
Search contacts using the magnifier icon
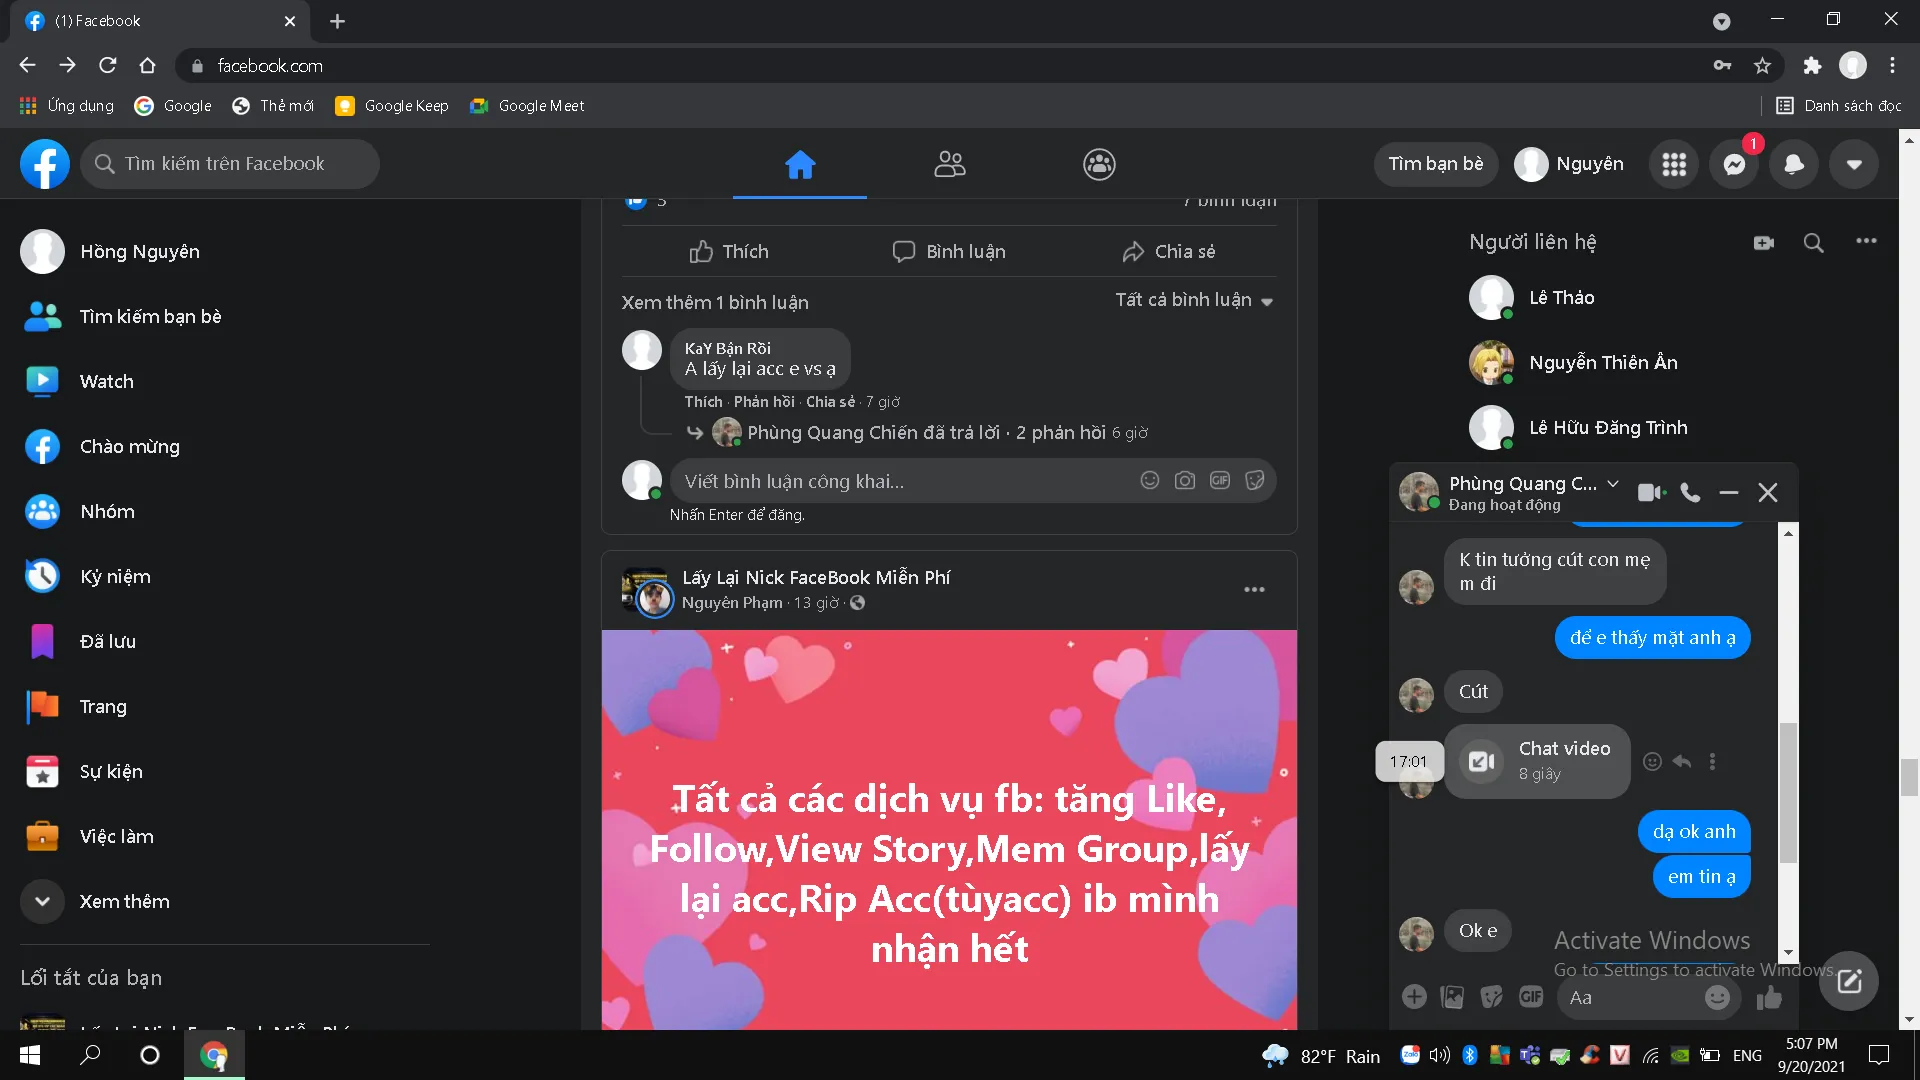1813,242
